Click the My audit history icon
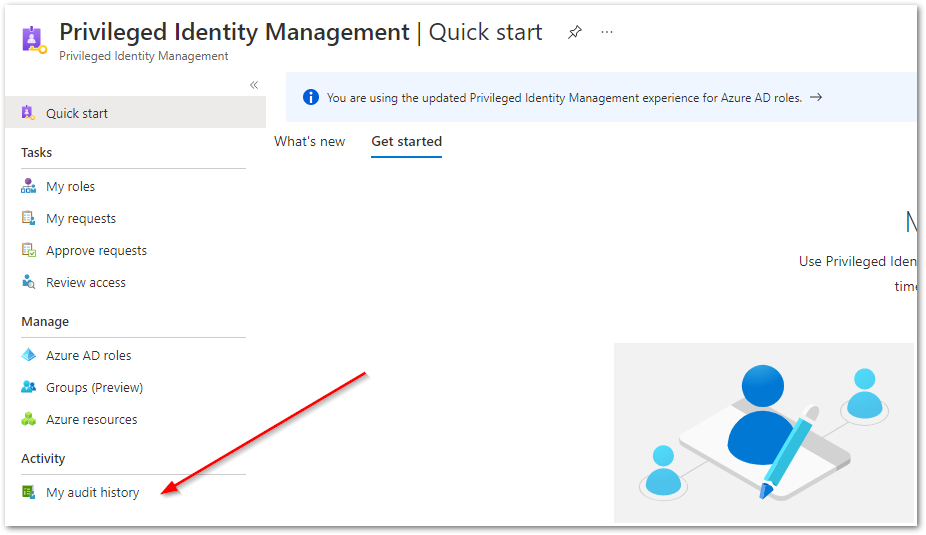This screenshot has height=535, width=926. pos(28,492)
